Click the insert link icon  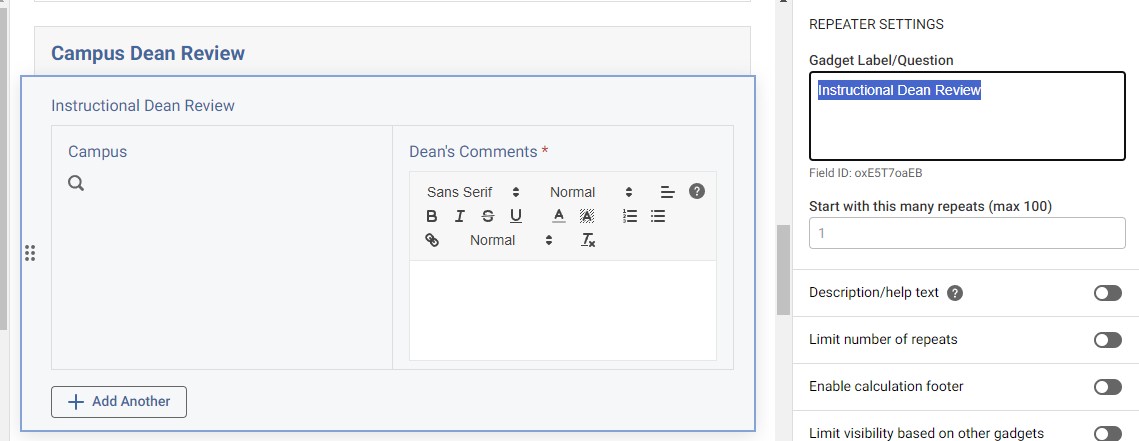click(x=432, y=240)
